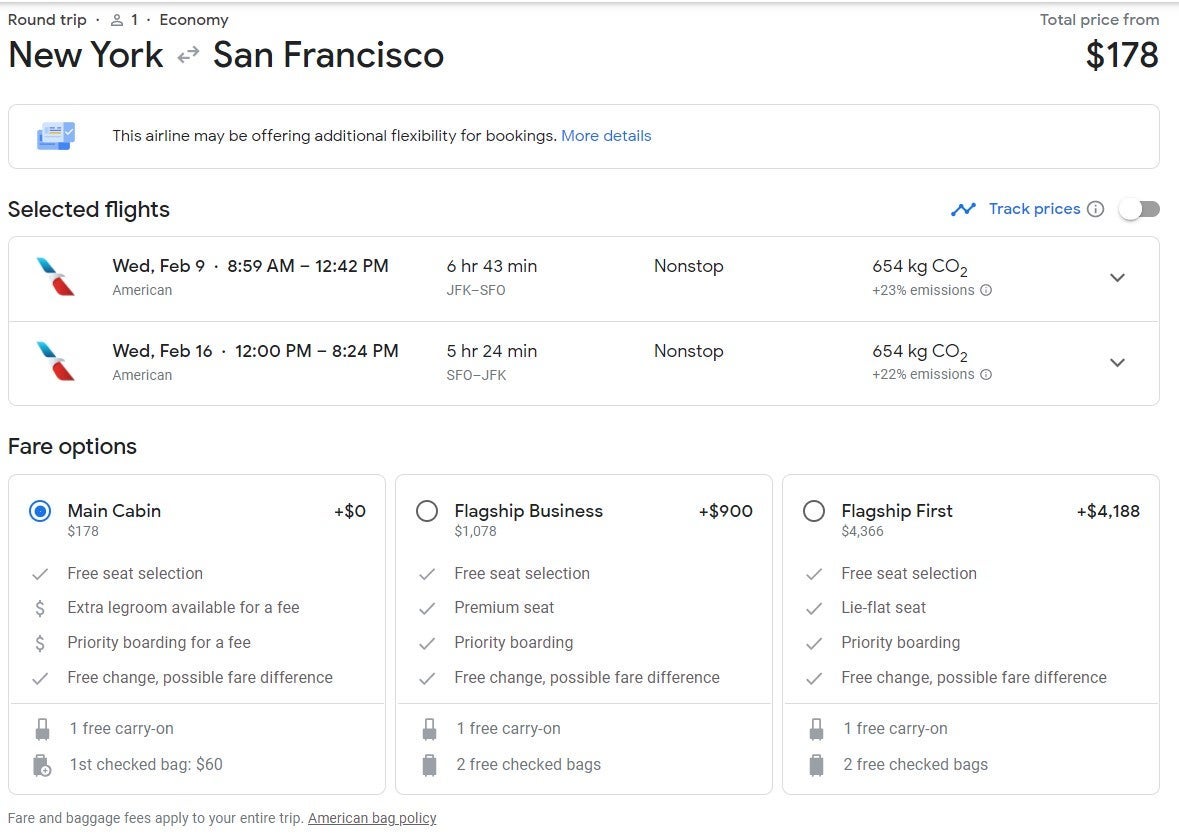The width and height of the screenshot is (1179, 835).
Task: Click the emissions info icon for Feb 16 flight
Action: point(986,375)
